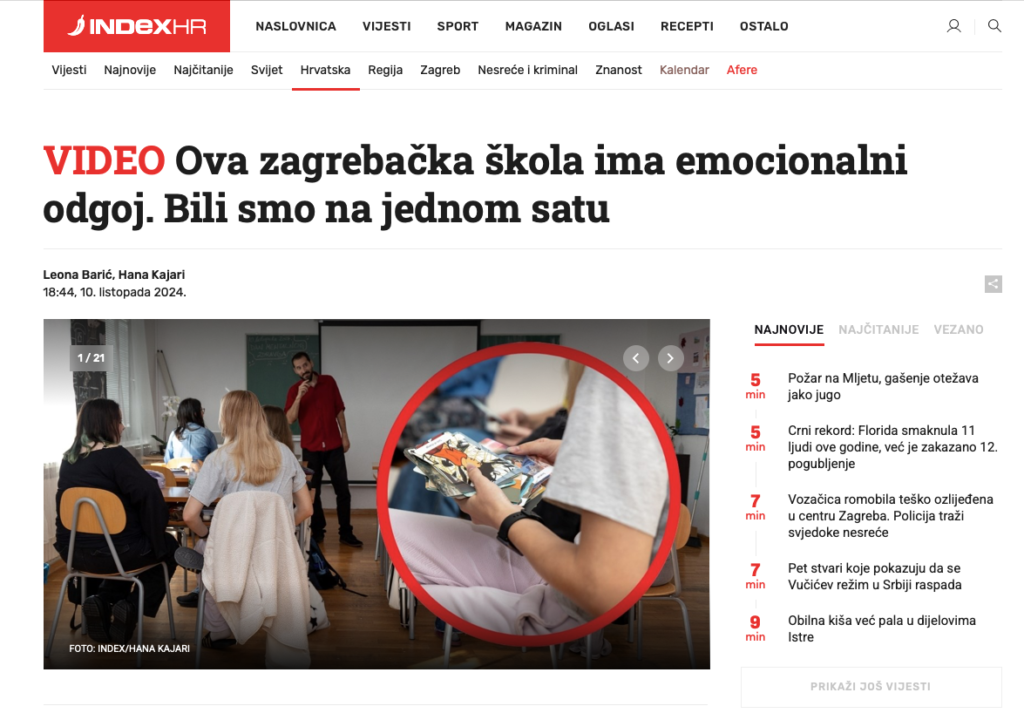
Task: Open the Kalendar subcategory link
Action: tap(684, 70)
